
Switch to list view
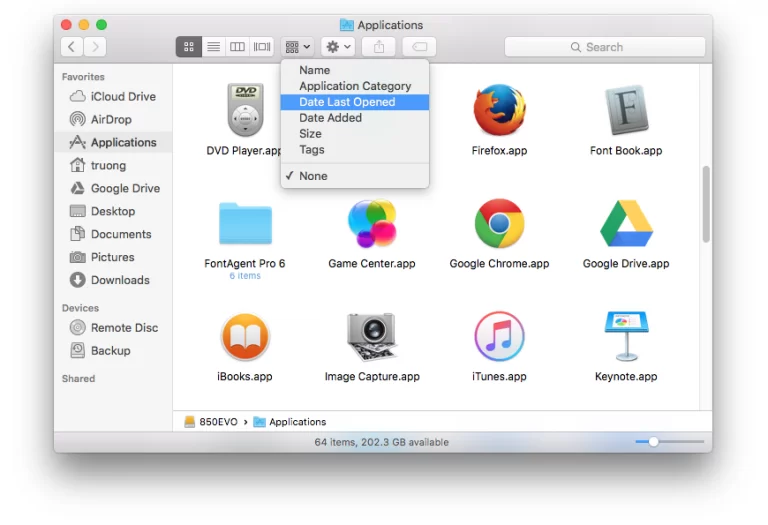(214, 47)
